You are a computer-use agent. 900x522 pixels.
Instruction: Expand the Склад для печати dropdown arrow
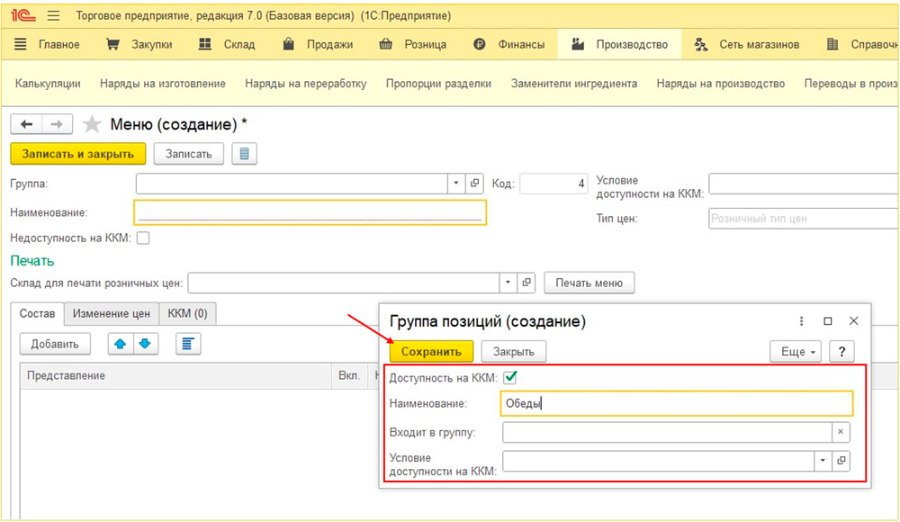pos(507,283)
